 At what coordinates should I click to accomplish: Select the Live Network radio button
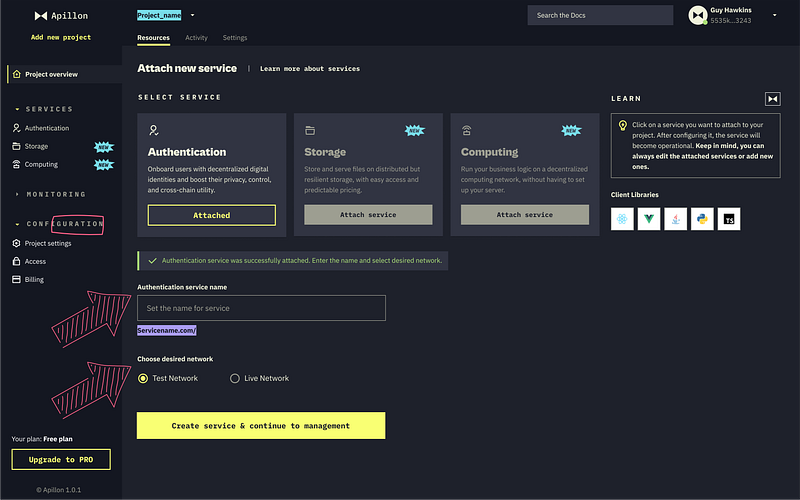point(235,378)
